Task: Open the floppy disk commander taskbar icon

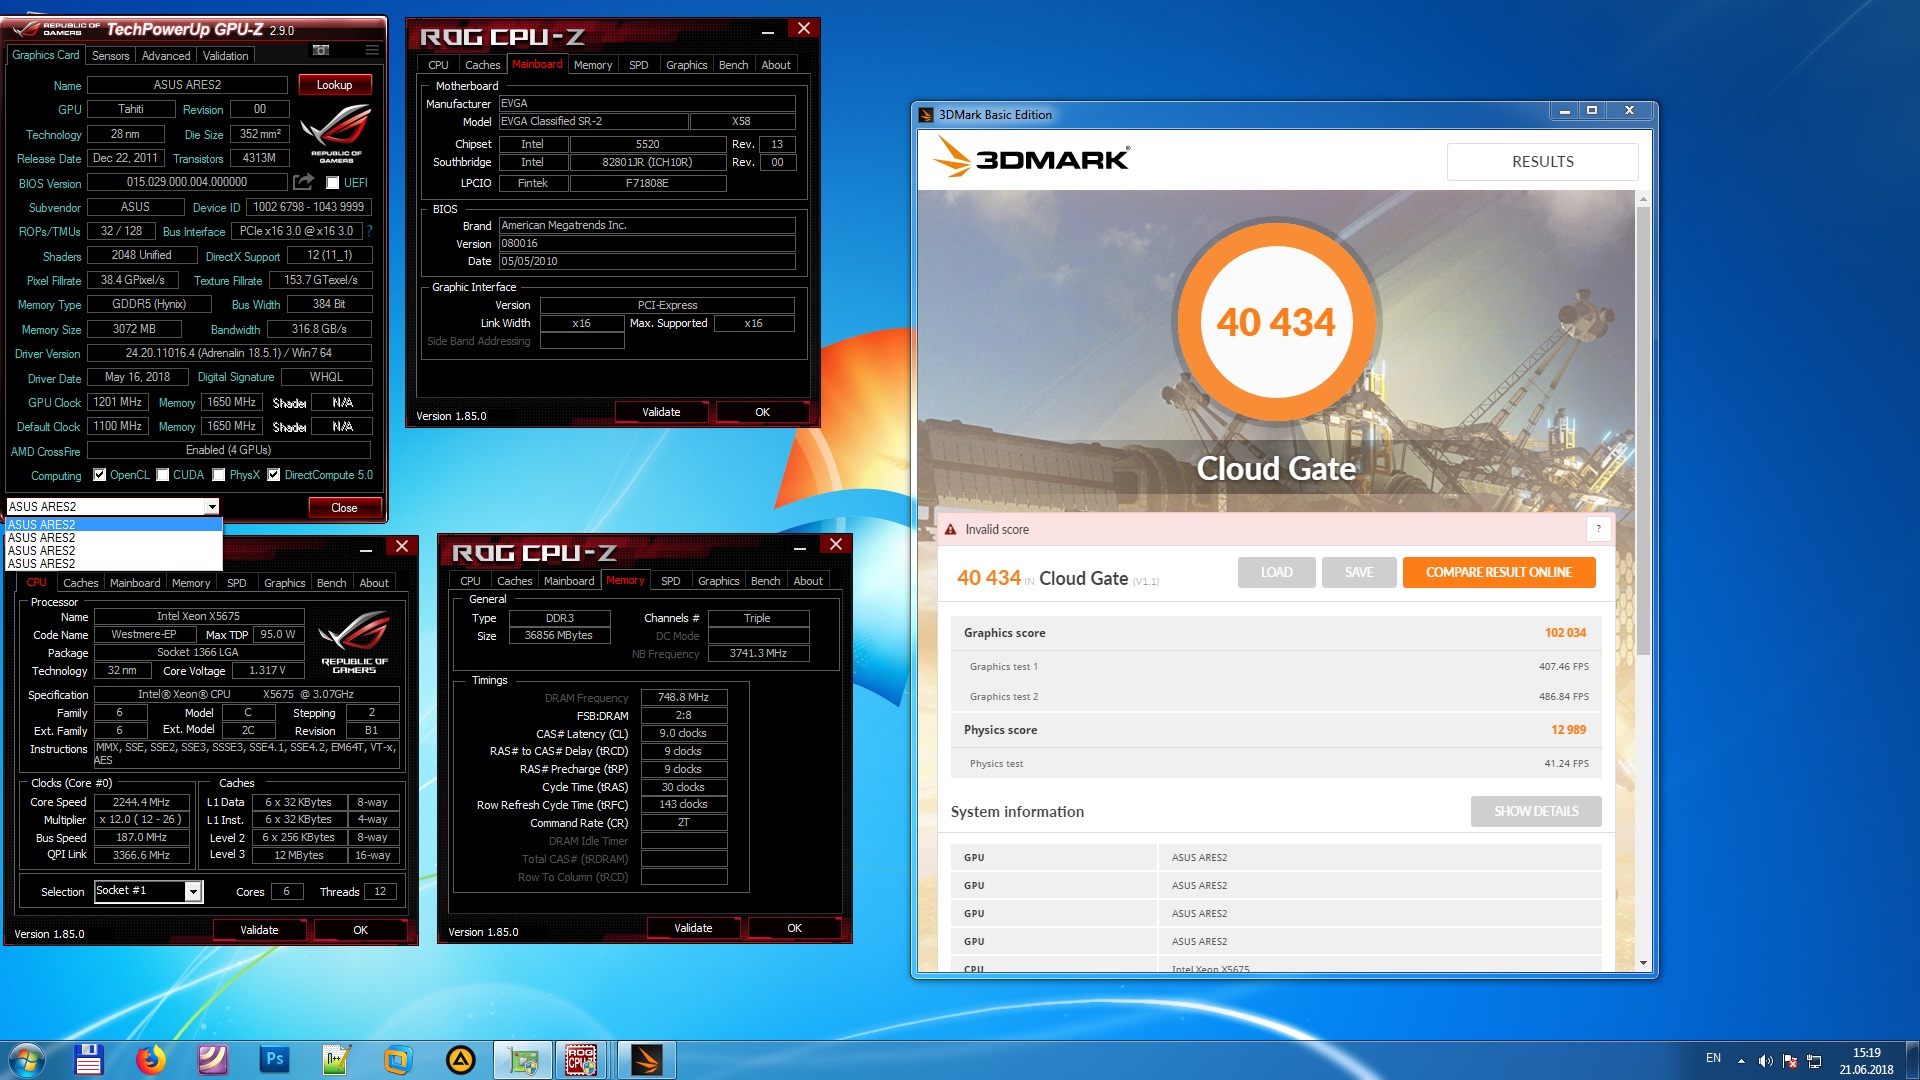Action: pos(89,1060)
